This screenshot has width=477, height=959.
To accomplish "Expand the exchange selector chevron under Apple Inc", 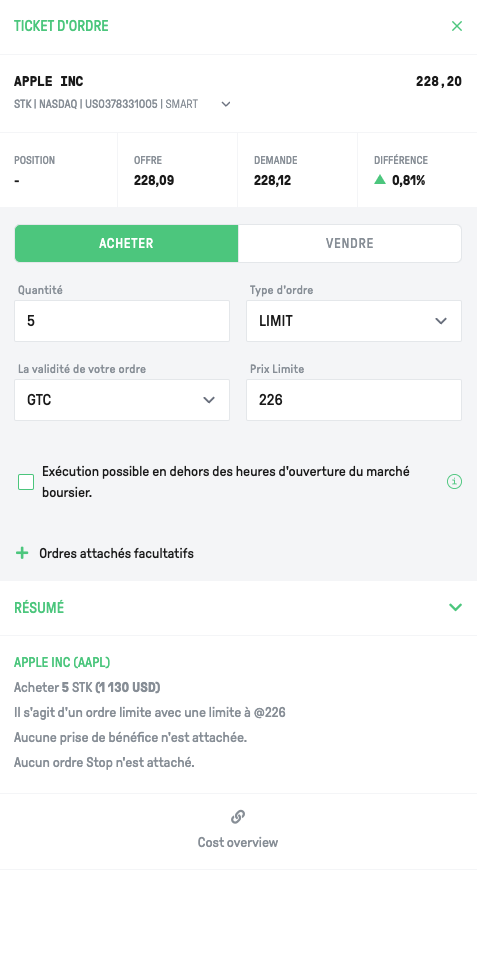I will click(226, 105).
